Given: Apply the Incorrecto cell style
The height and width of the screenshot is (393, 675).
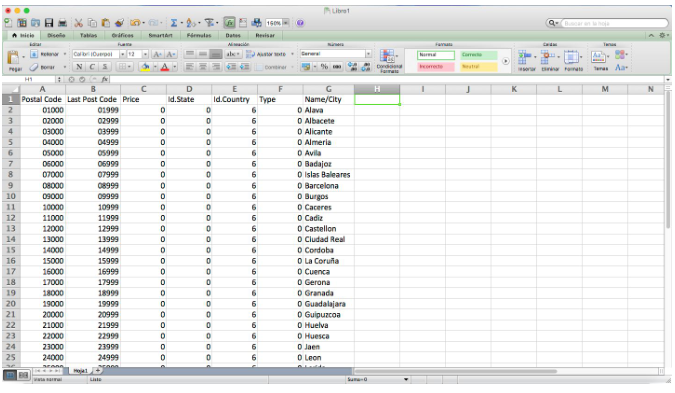Looking at the screenshot, I should pyautogui.click(x=436, y=67).
